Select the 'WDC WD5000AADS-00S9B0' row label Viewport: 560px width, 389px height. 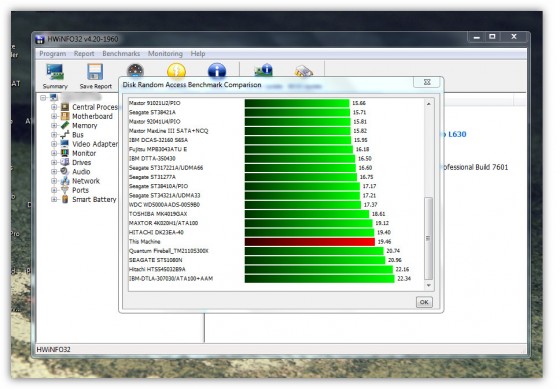(x=164, y=205)
